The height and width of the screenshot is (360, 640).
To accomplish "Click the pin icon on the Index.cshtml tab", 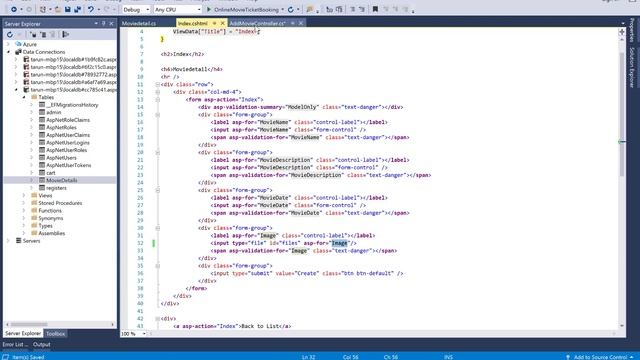I will click(x=215, y=23).
